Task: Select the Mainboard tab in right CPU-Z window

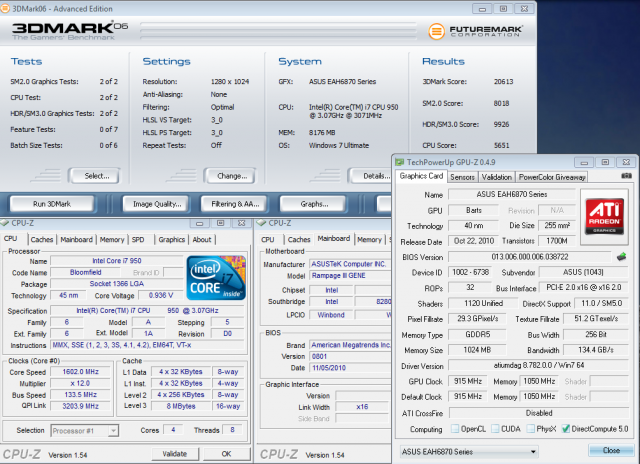Action: [333, 238]
